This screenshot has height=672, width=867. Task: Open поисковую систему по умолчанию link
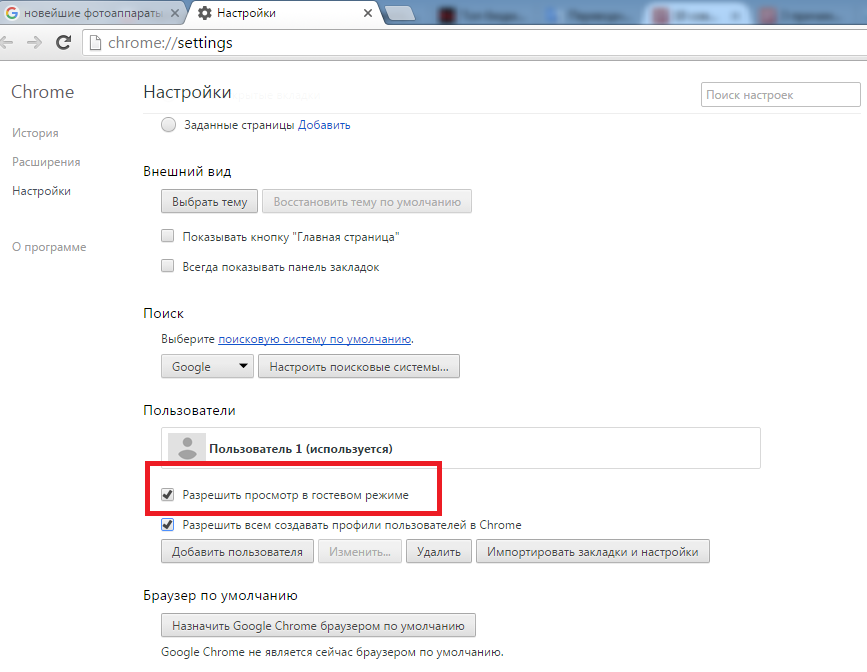click(x=315, y=339)
